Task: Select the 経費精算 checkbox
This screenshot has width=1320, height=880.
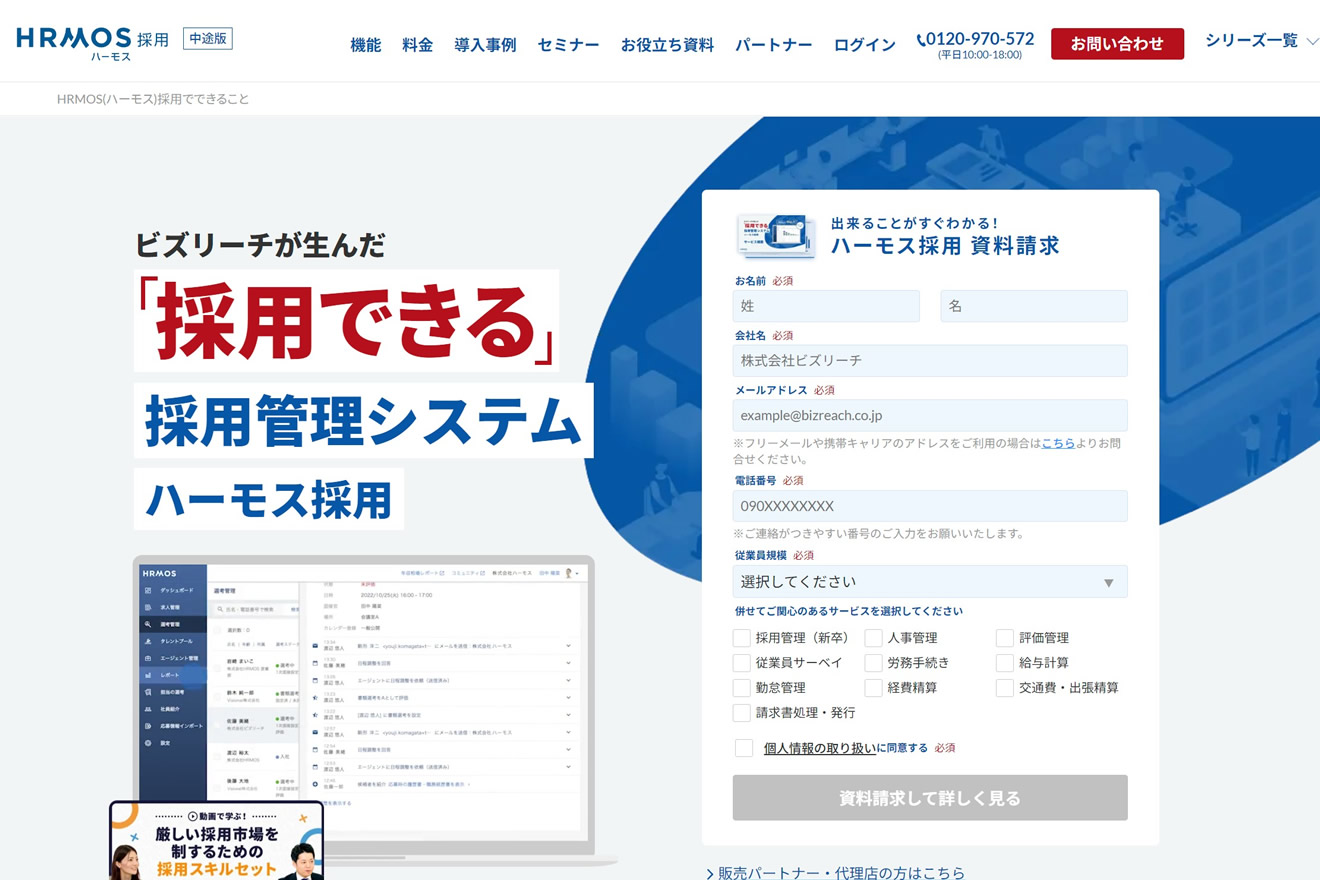Action: (874, 688)
